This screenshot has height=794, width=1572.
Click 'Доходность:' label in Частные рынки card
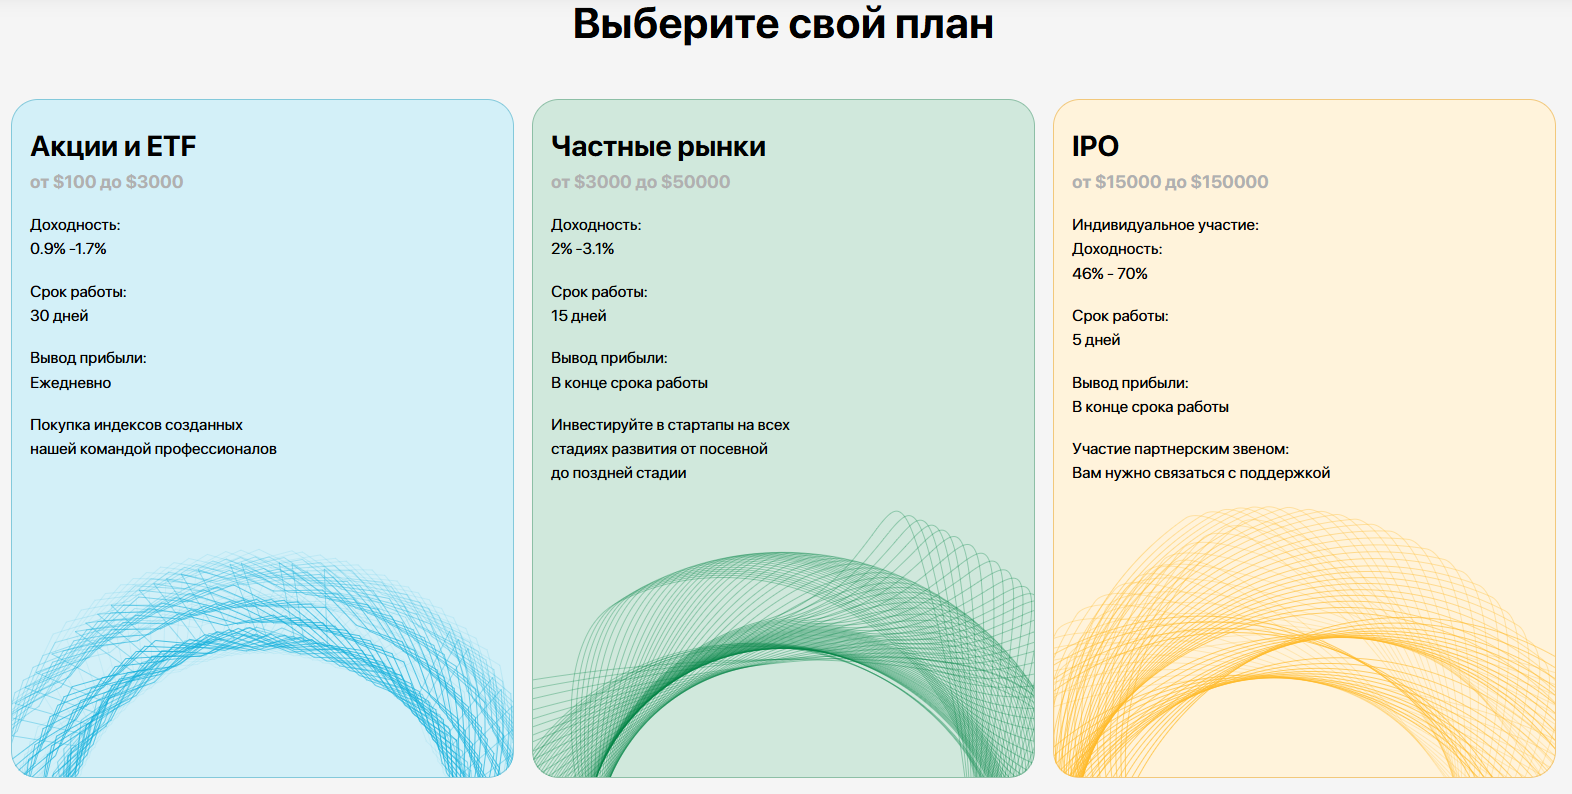pyautogui.click(x=596, y=225)
